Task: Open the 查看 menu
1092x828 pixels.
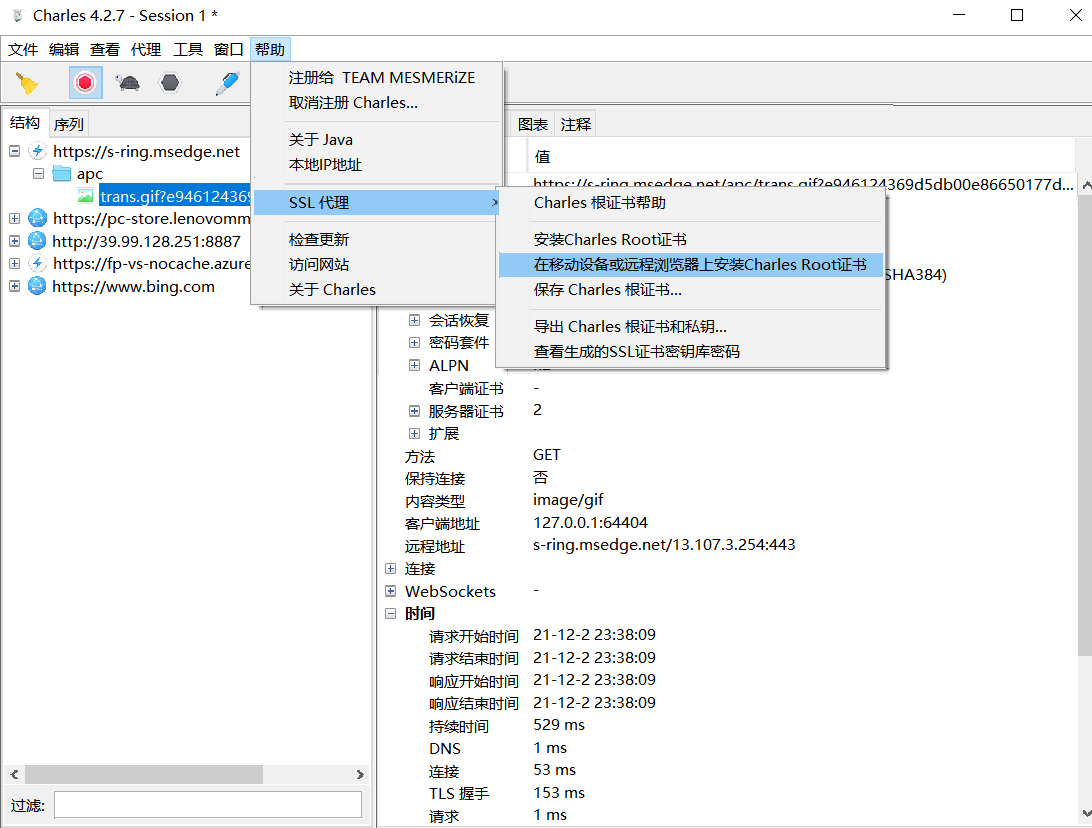Action: (x=105, y=49)
